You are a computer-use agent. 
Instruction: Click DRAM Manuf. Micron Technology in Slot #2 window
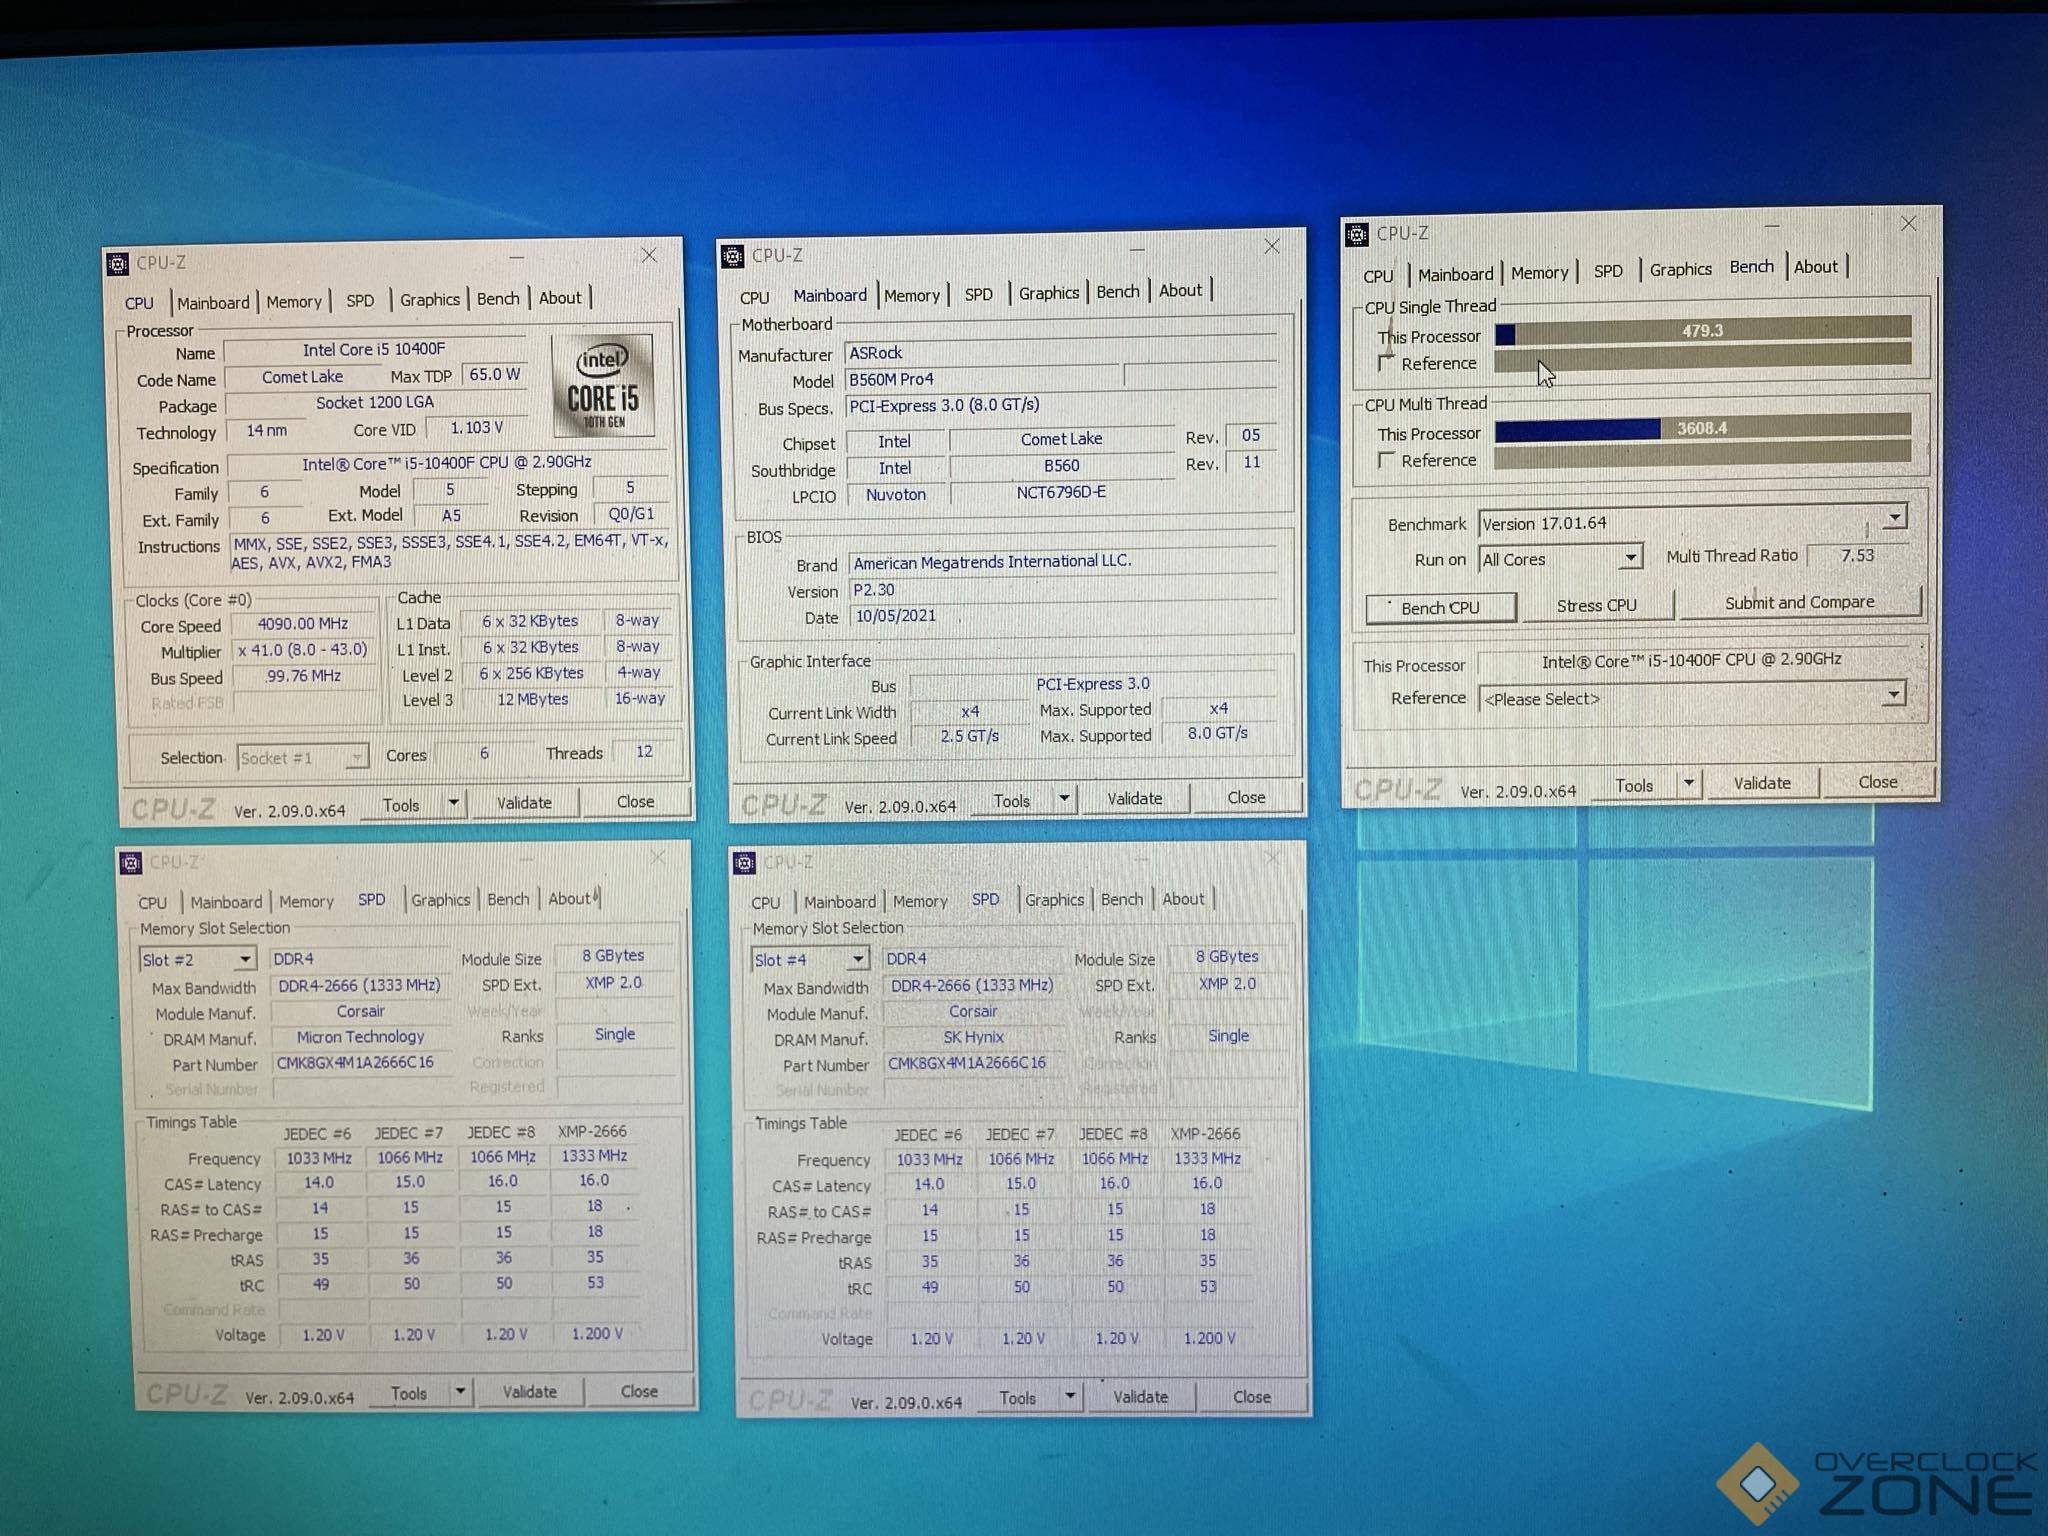(360, 1038)
